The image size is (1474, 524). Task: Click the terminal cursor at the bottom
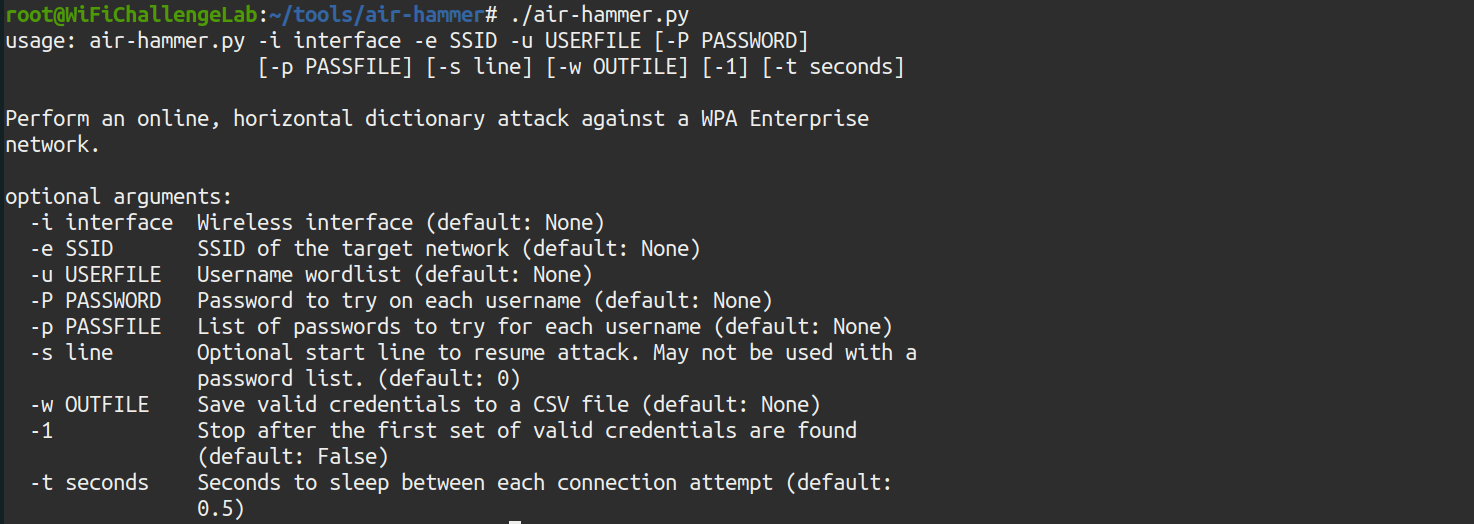click(515, 521)
